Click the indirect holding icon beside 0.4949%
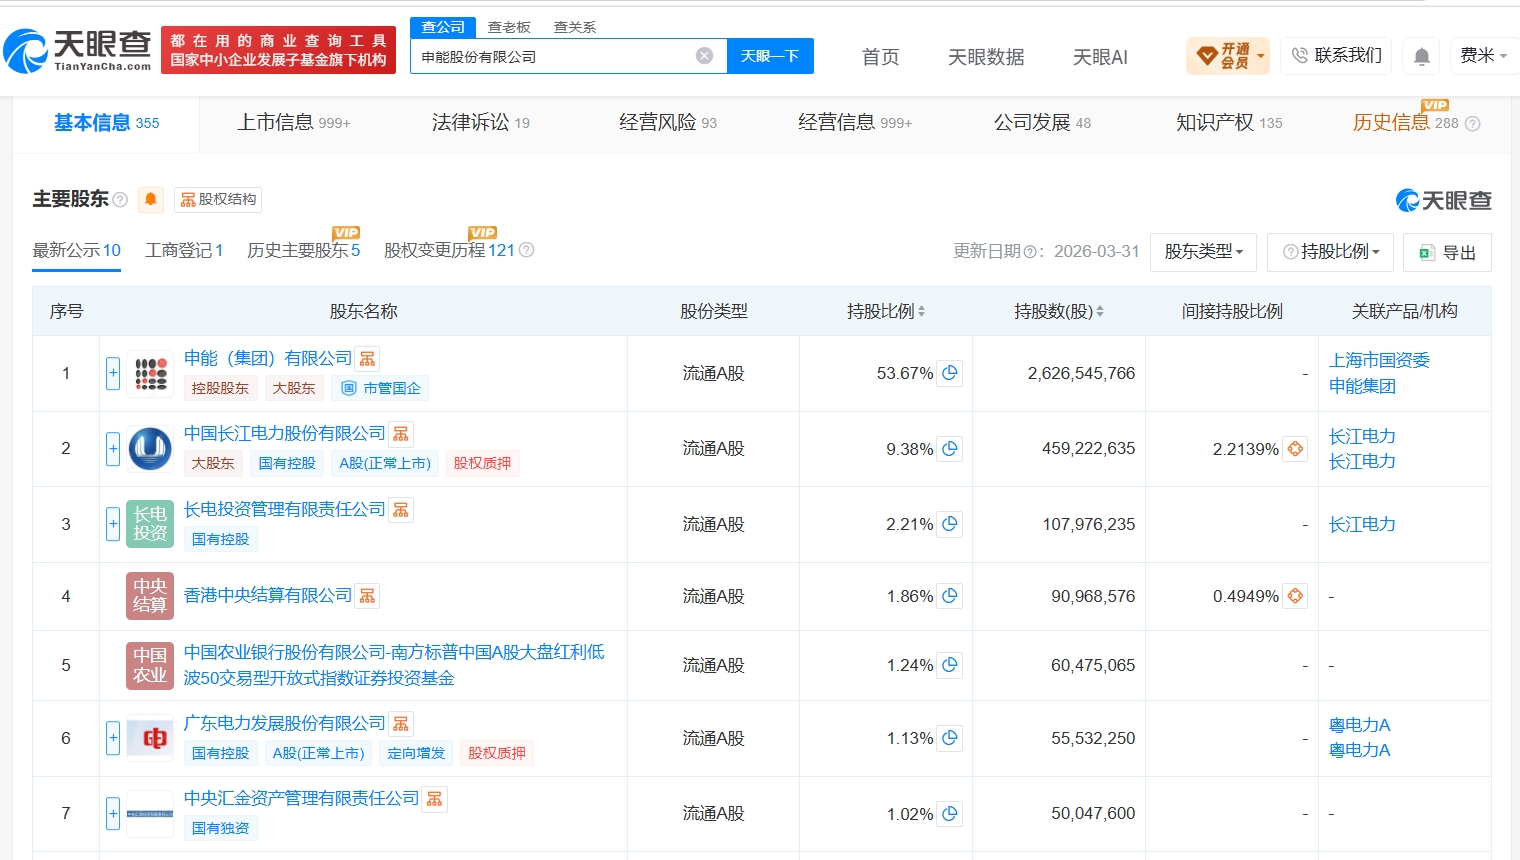1520x860 pixels. click(1295, 596)
